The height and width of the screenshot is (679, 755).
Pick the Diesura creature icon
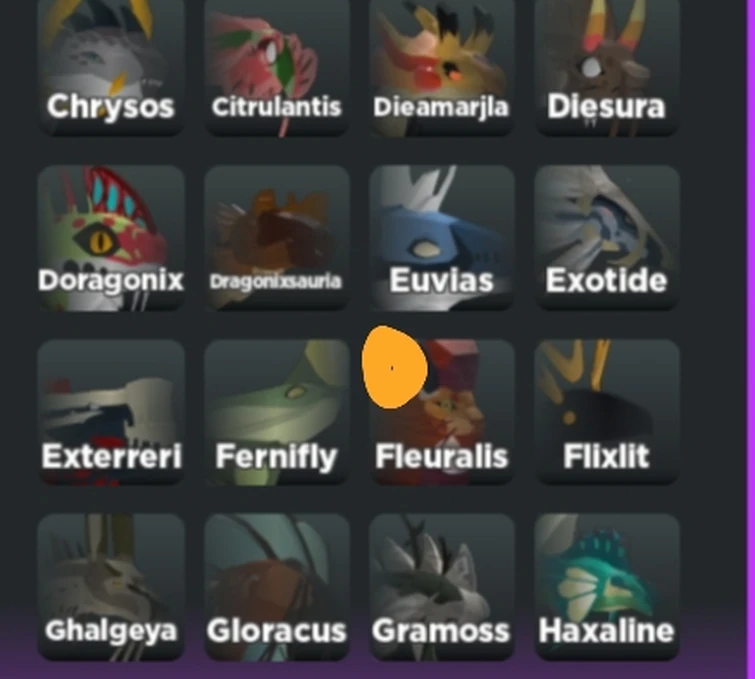point(607,67)
